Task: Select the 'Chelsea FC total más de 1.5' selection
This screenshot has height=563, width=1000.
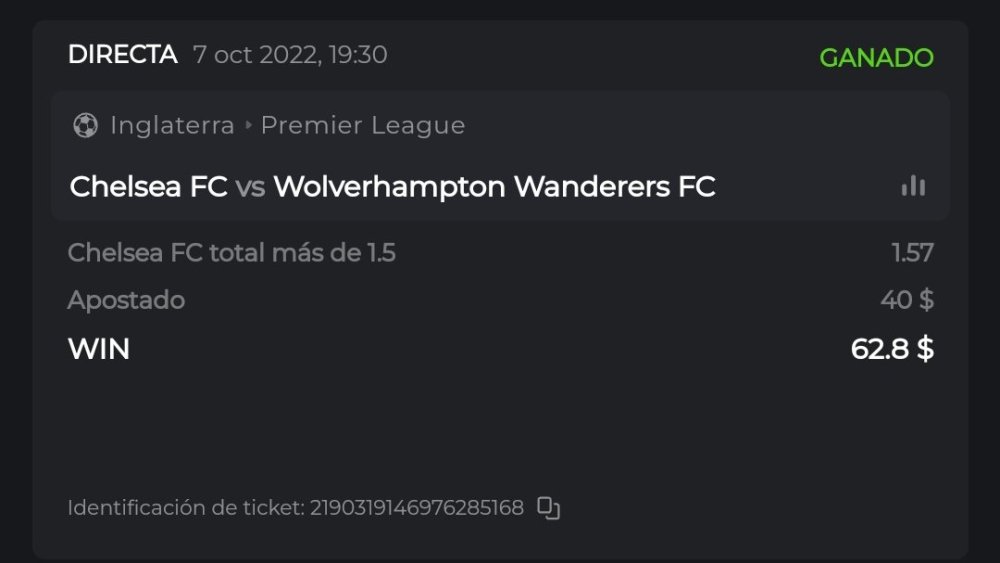Action: tap(231, 253)
